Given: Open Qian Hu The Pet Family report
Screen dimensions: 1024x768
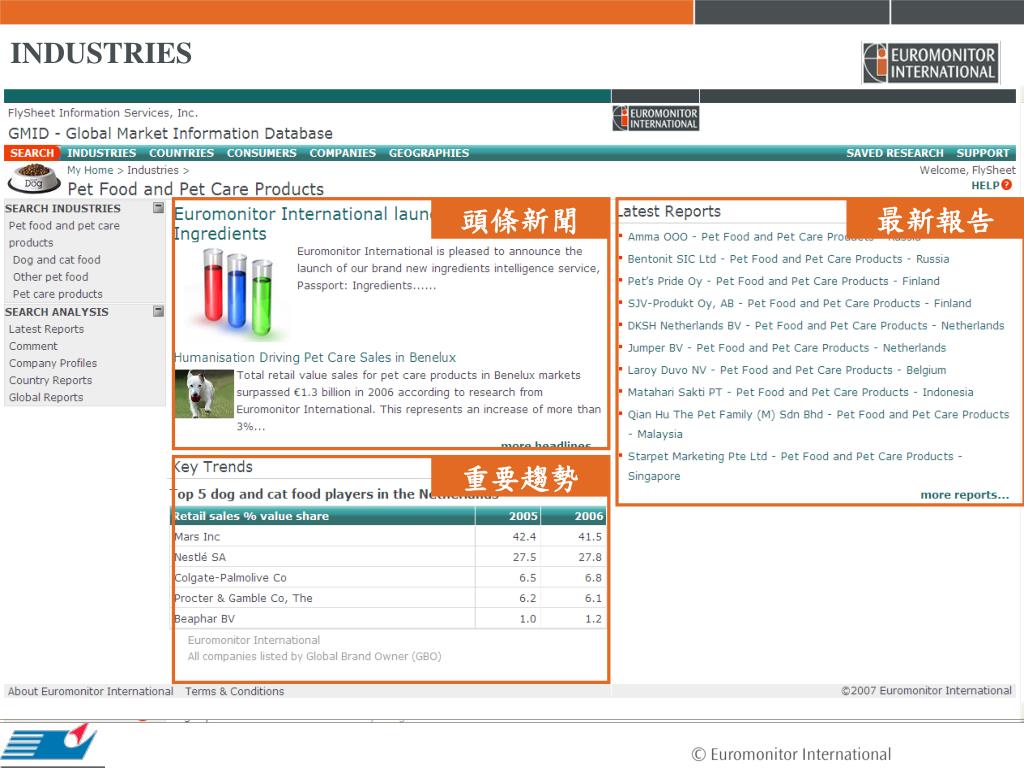Looking at the screenshot, I should [x=818, y=424].
